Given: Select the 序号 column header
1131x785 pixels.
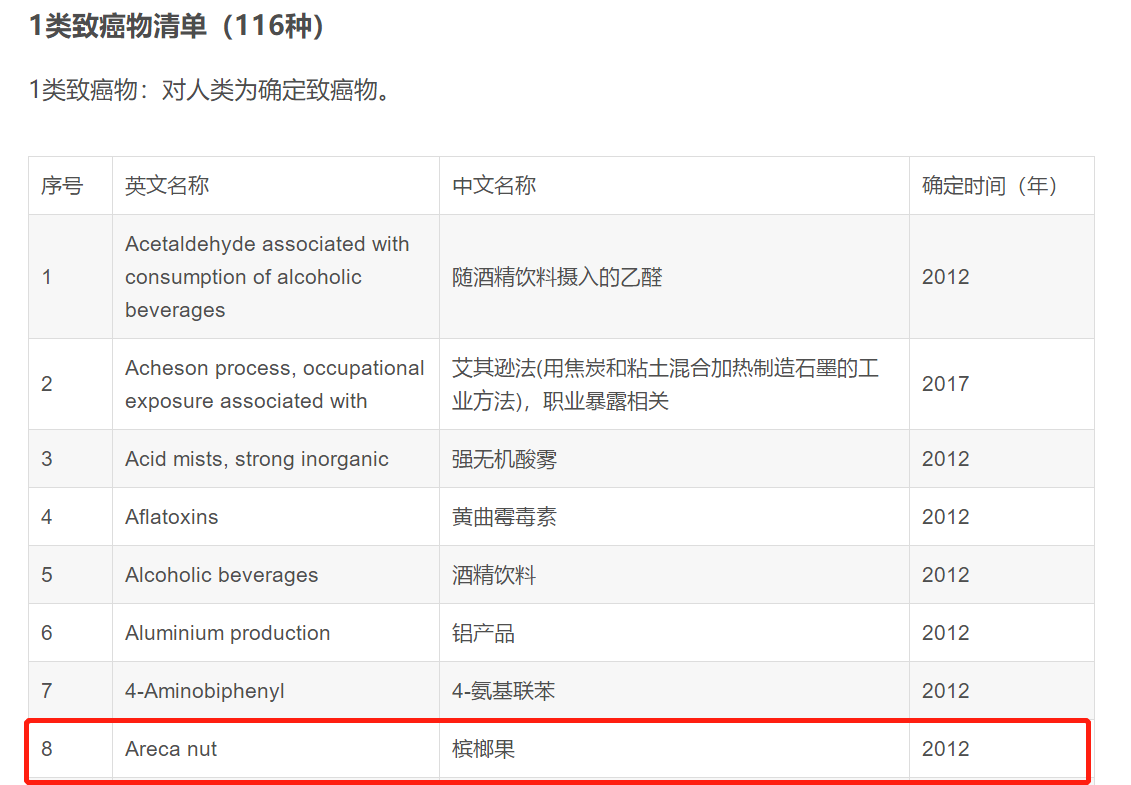Looking at the screenshot, I should (61, 186).
